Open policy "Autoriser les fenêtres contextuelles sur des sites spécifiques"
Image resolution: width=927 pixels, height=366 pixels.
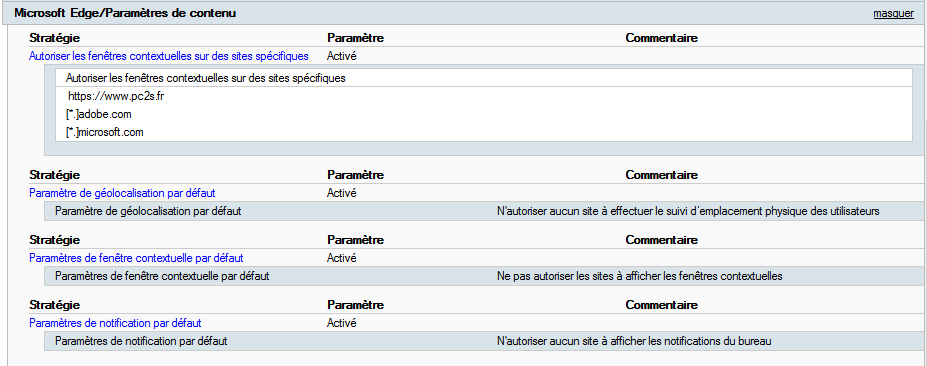tap(168, 56)
